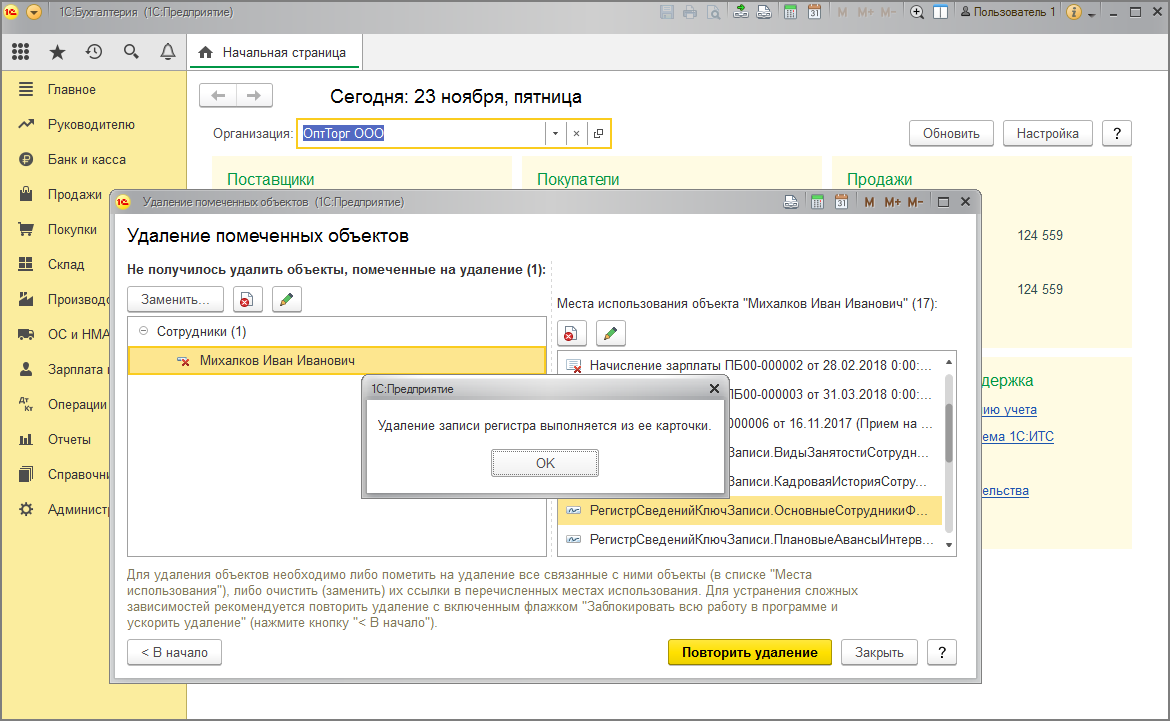The width and height of the screenshot is (1170, 721).
Task: Open notifications bell icon
Action: point(168,52)
